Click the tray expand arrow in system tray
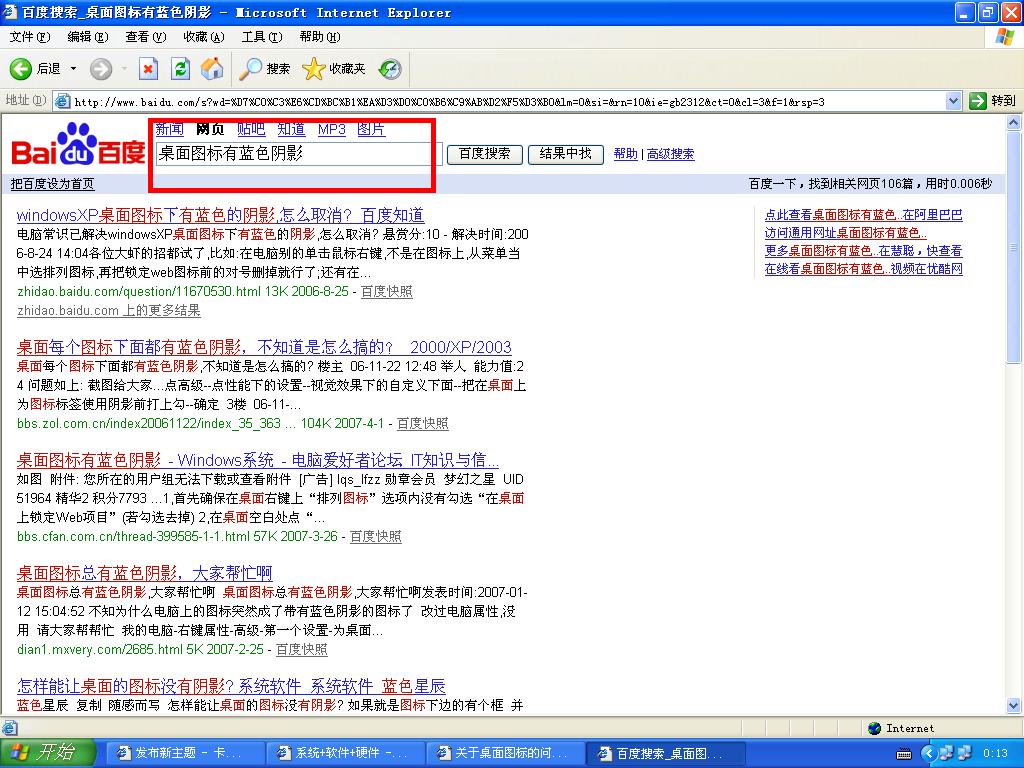 point(928,754)
